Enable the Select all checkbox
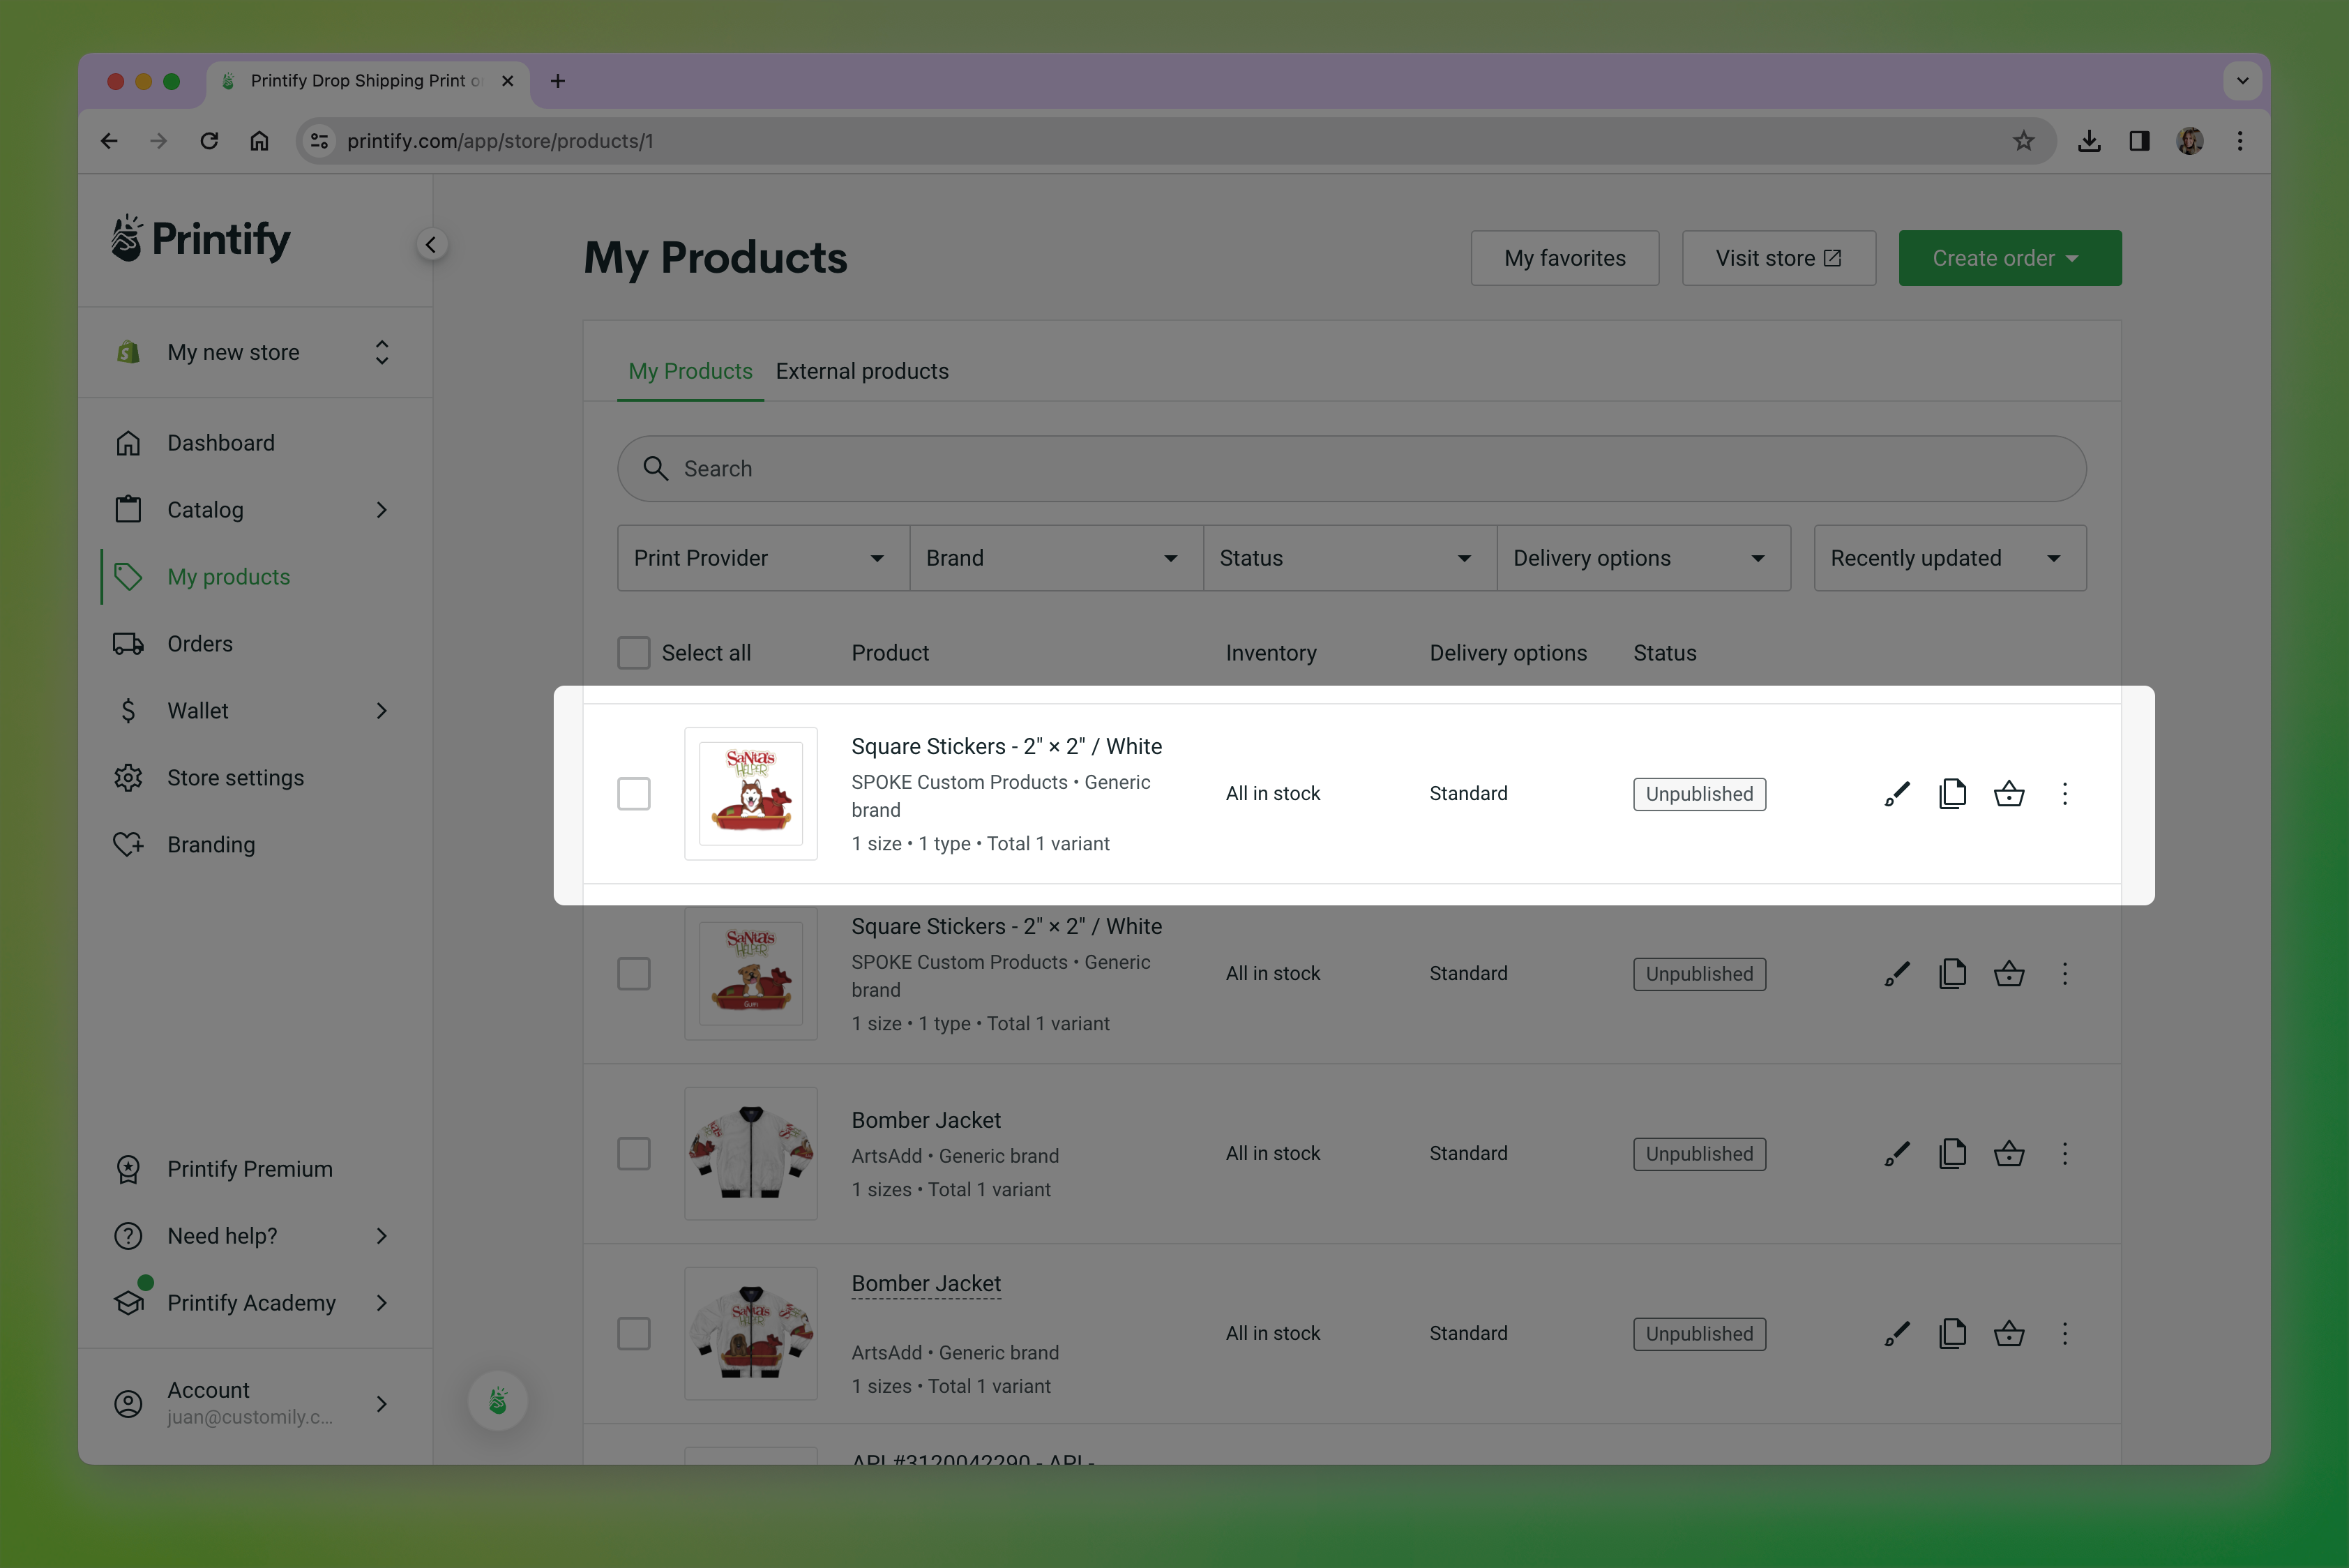The width and height of the screenshot is (2349, 1568). click(x=633, y=652)
